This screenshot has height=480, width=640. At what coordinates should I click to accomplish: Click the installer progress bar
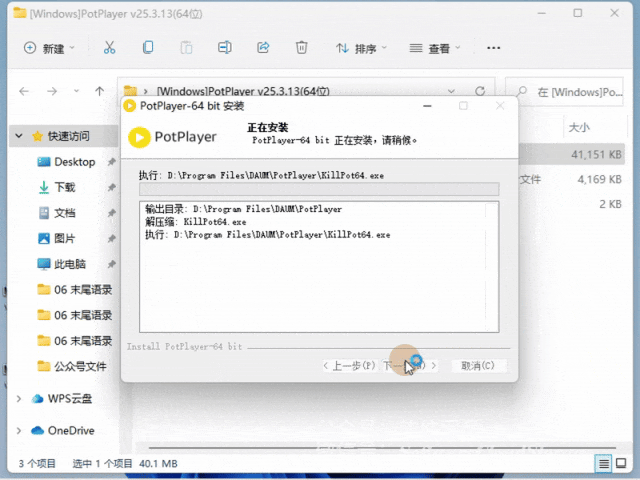click(319, 189)
